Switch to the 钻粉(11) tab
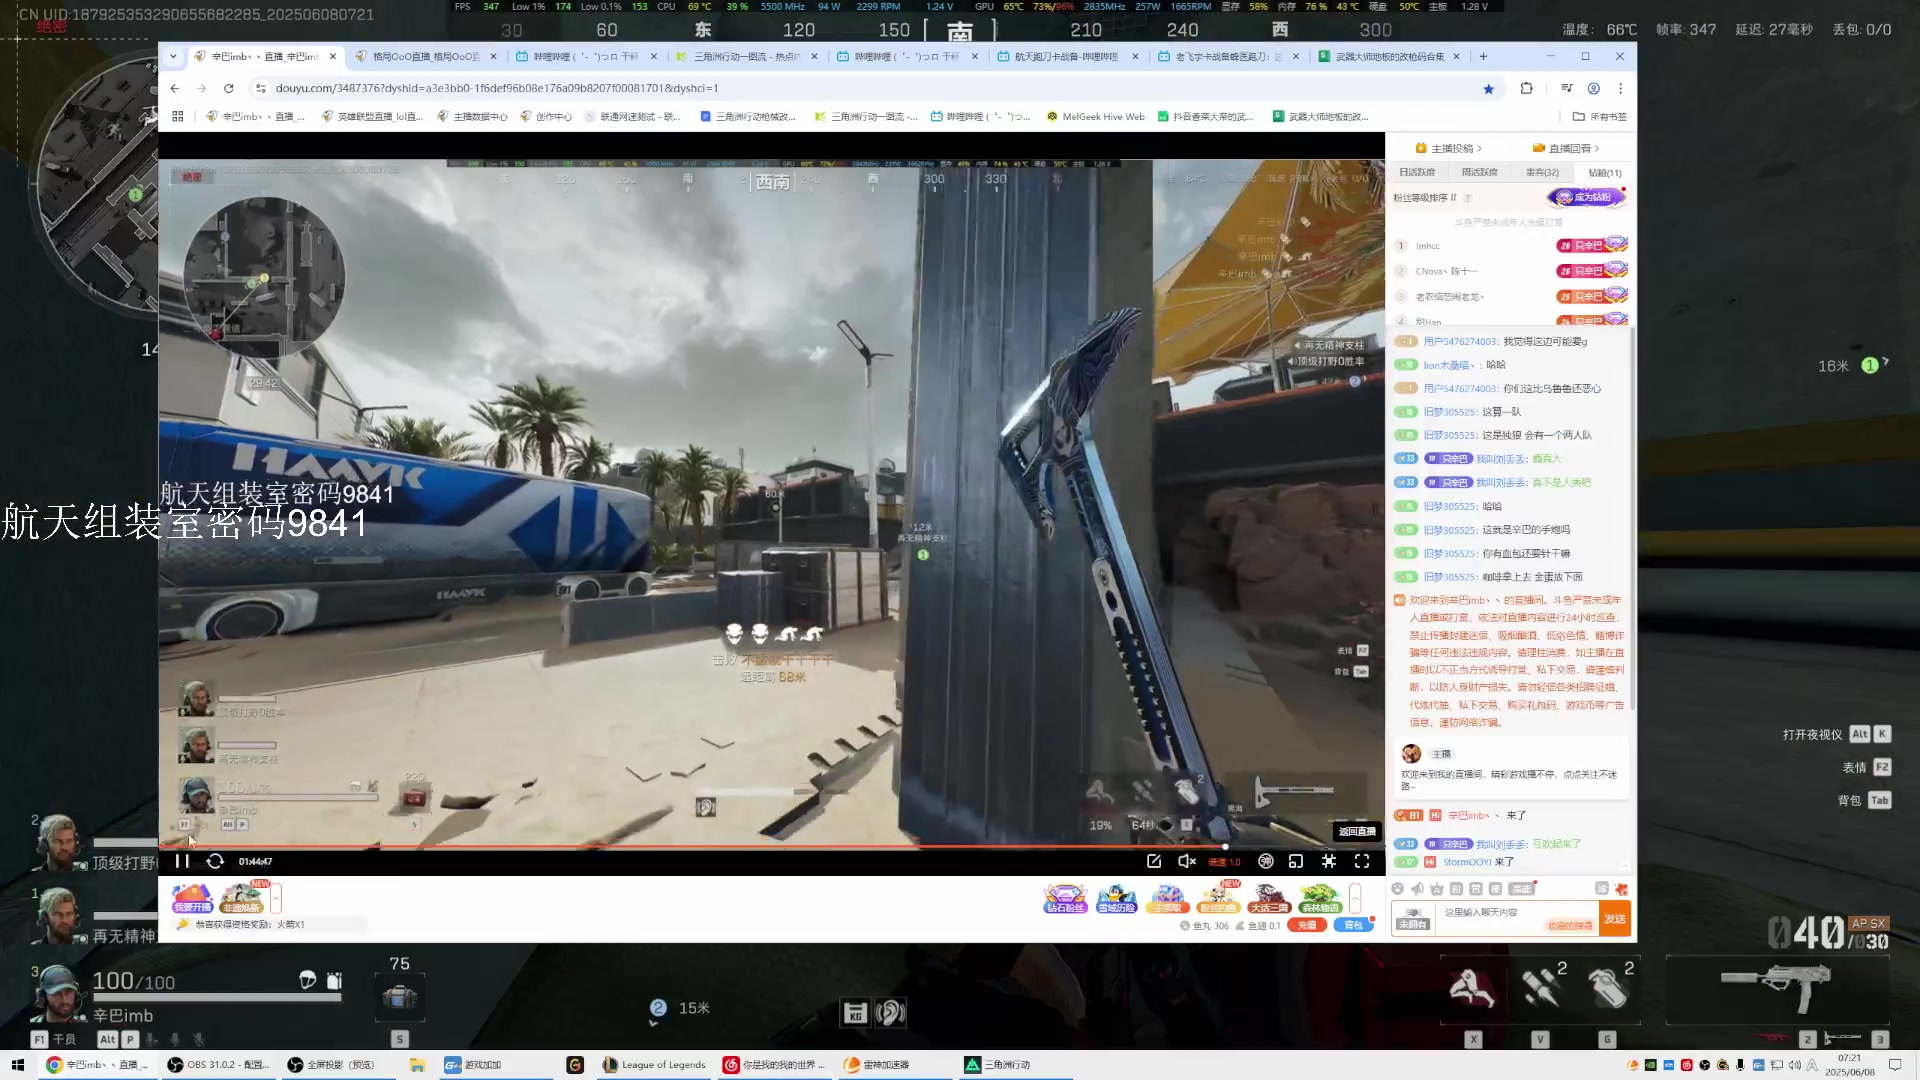 coord(1605,173)
